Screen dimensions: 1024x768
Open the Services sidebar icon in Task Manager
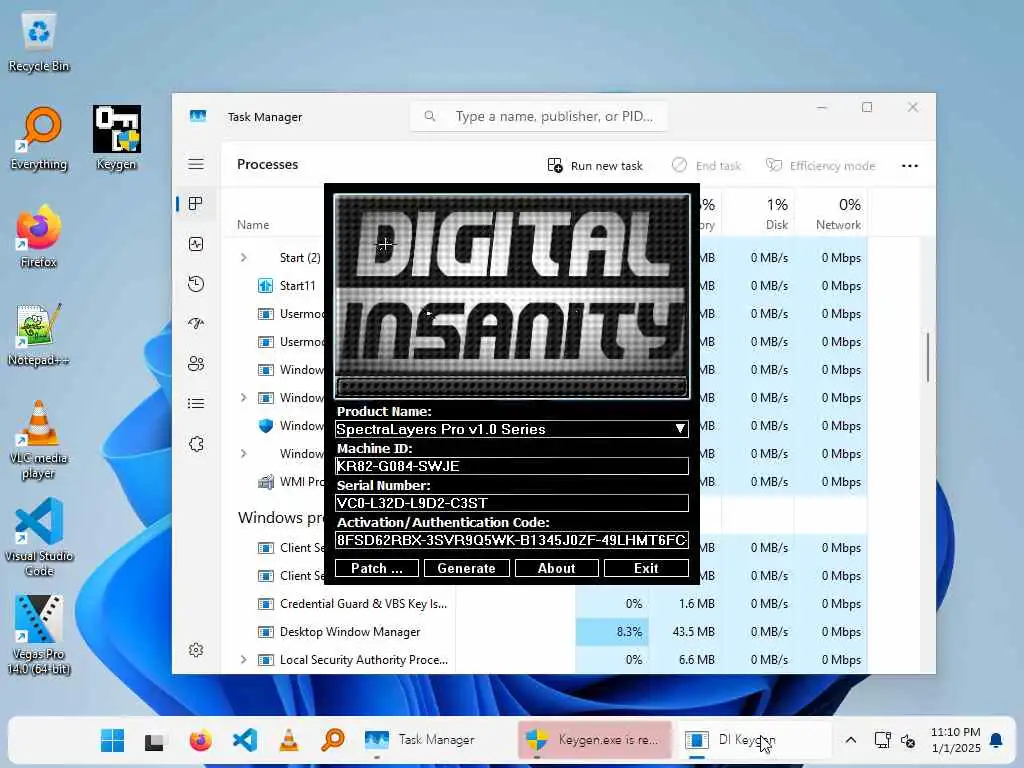[x=196, y=444]
